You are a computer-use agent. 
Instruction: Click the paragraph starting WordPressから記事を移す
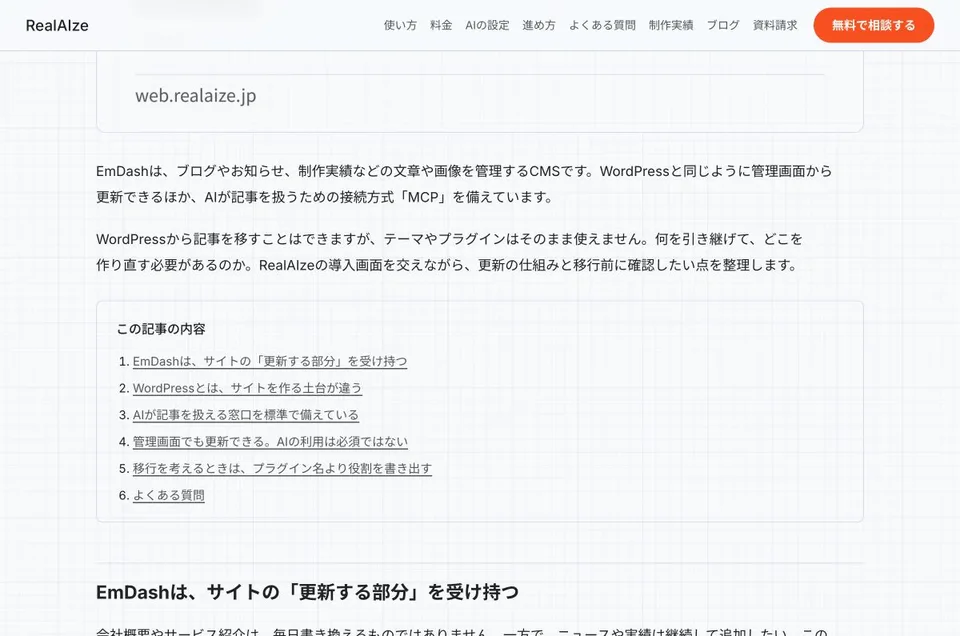(449, 252)
